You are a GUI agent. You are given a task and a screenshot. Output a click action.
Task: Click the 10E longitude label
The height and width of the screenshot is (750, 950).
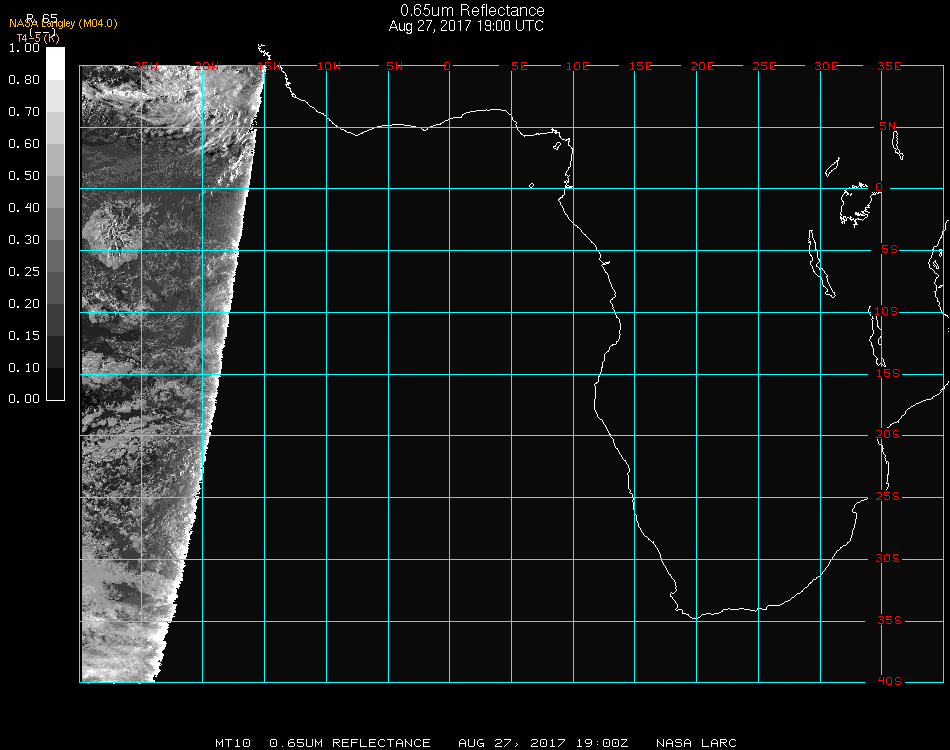pyautogui.click(x=577, y=66)
